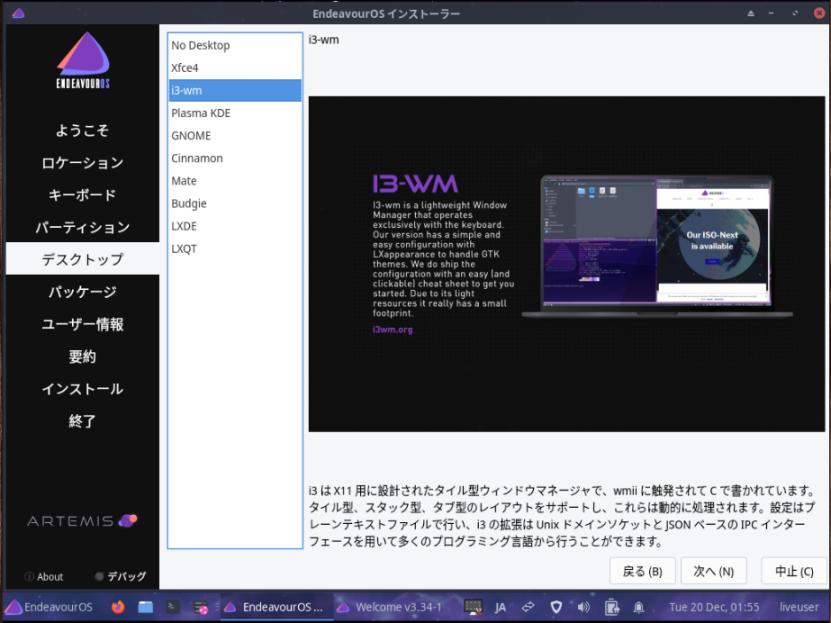Go forward with 次へ (N) button

(x=713, y=571)
